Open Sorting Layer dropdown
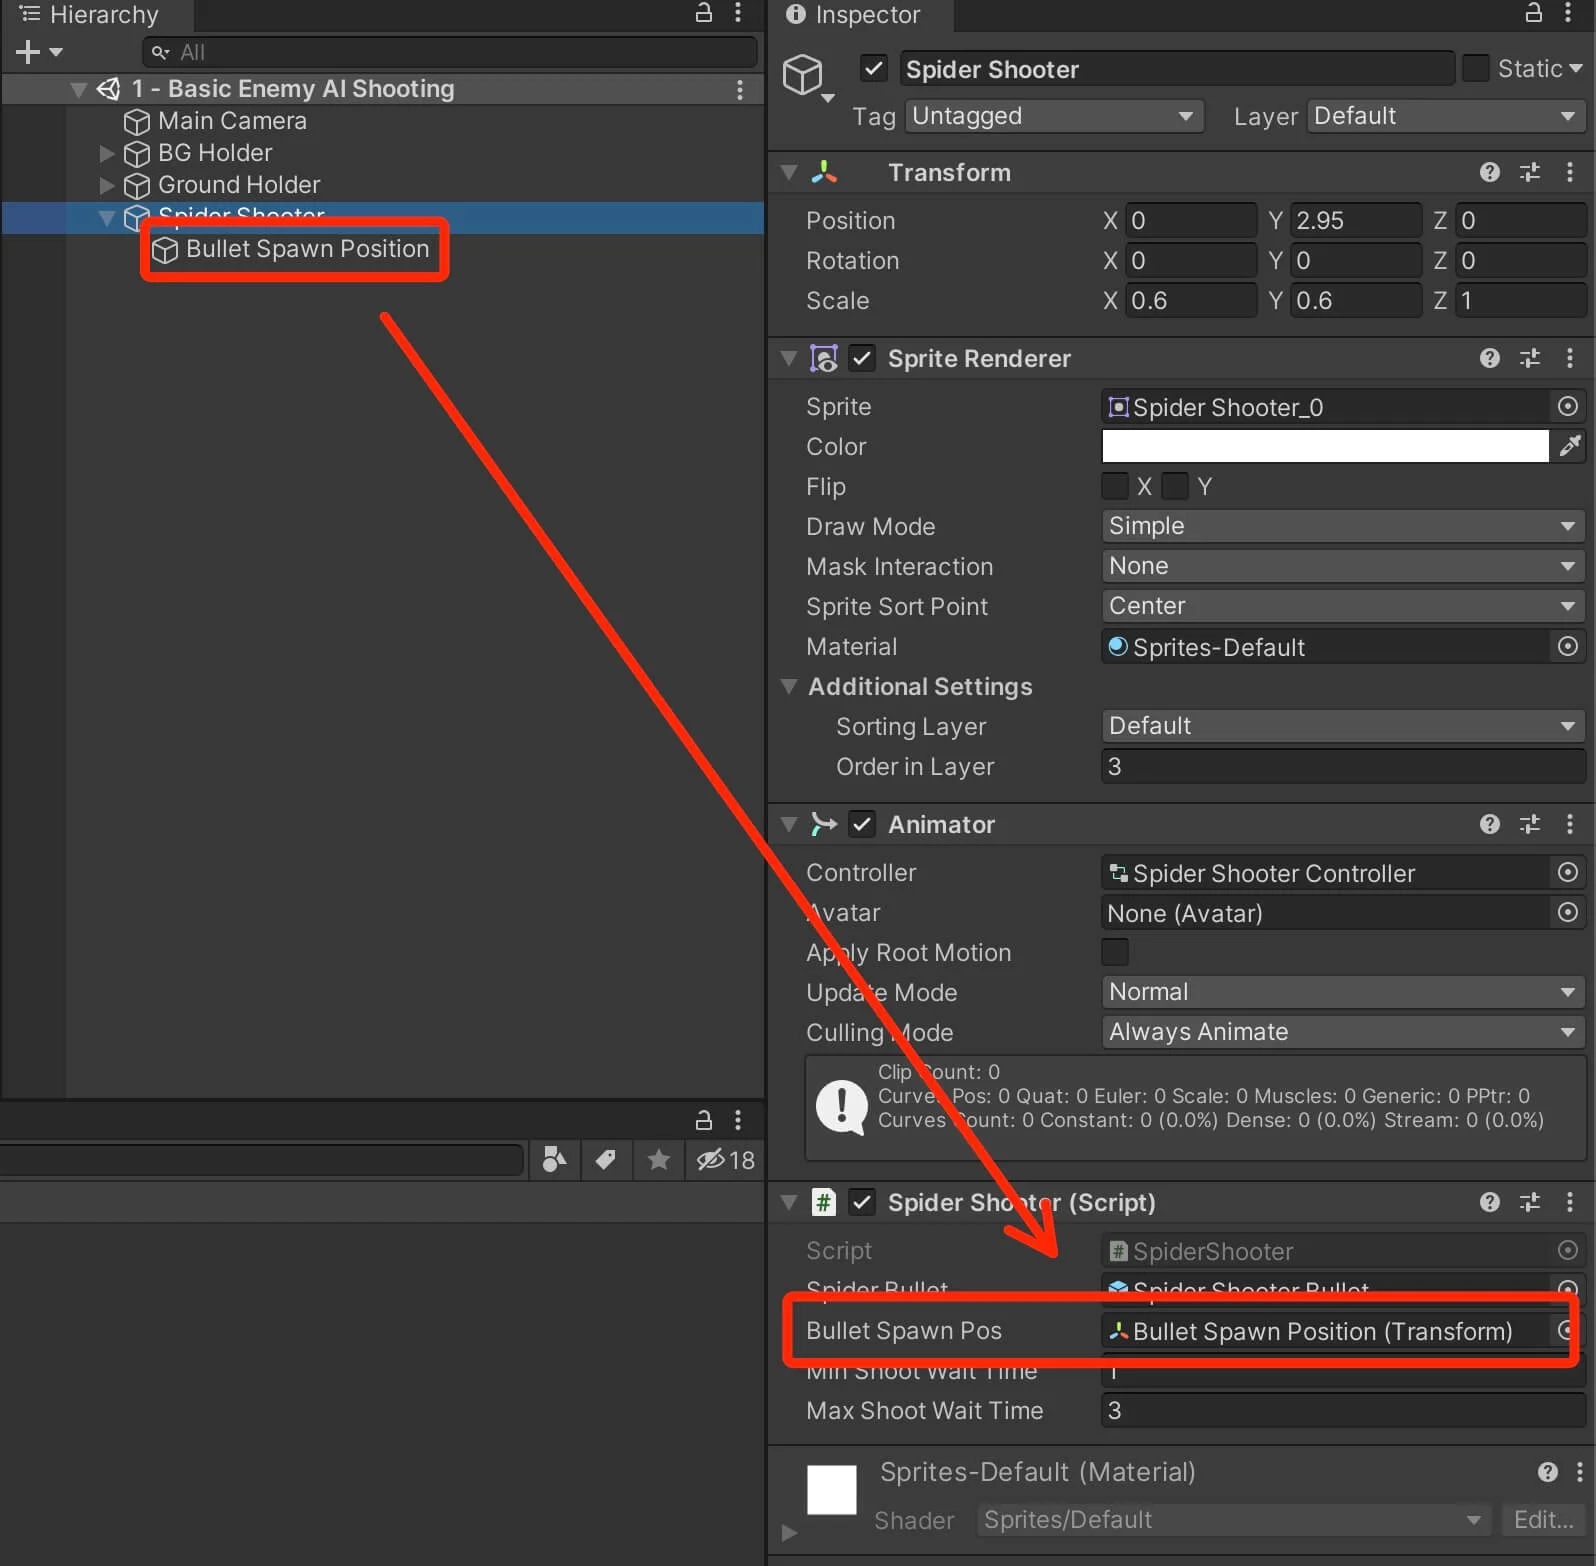Viewport: 1596px width, 1566px height. pos(1343,726)
